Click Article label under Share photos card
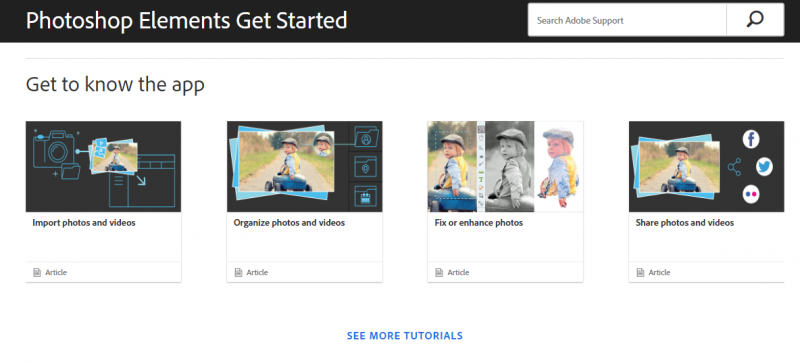 pos(659,273)
